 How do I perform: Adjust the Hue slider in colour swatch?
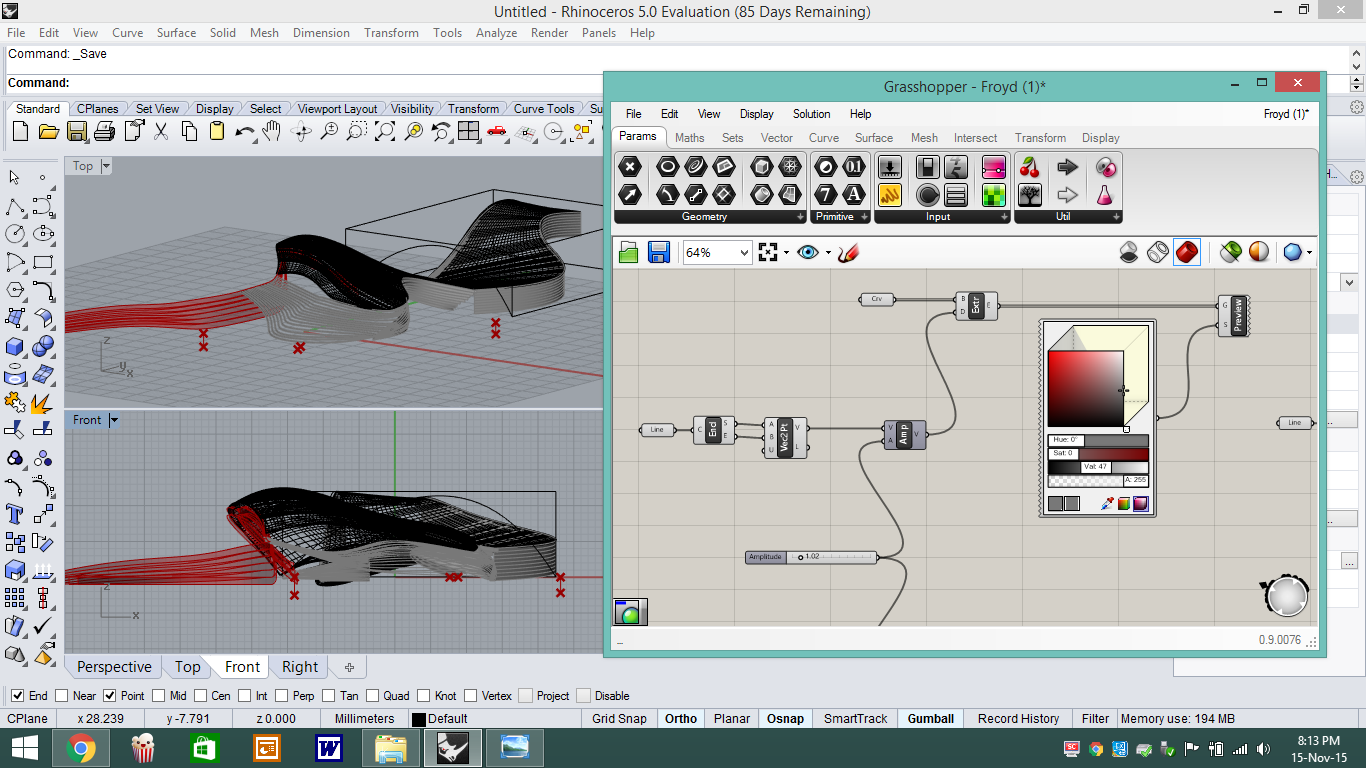pos(1098,440)
